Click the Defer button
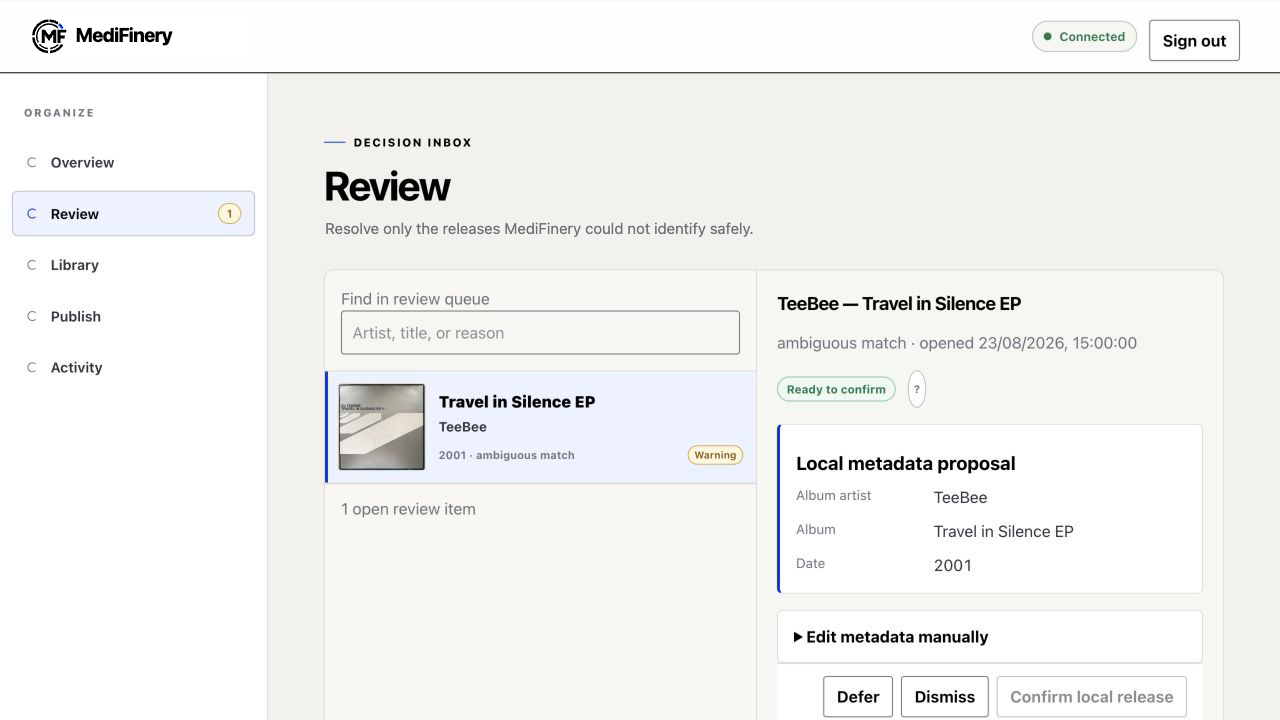Image resolution: width=1280 pixels, height=720 pixels. click(x=858, y=697)
